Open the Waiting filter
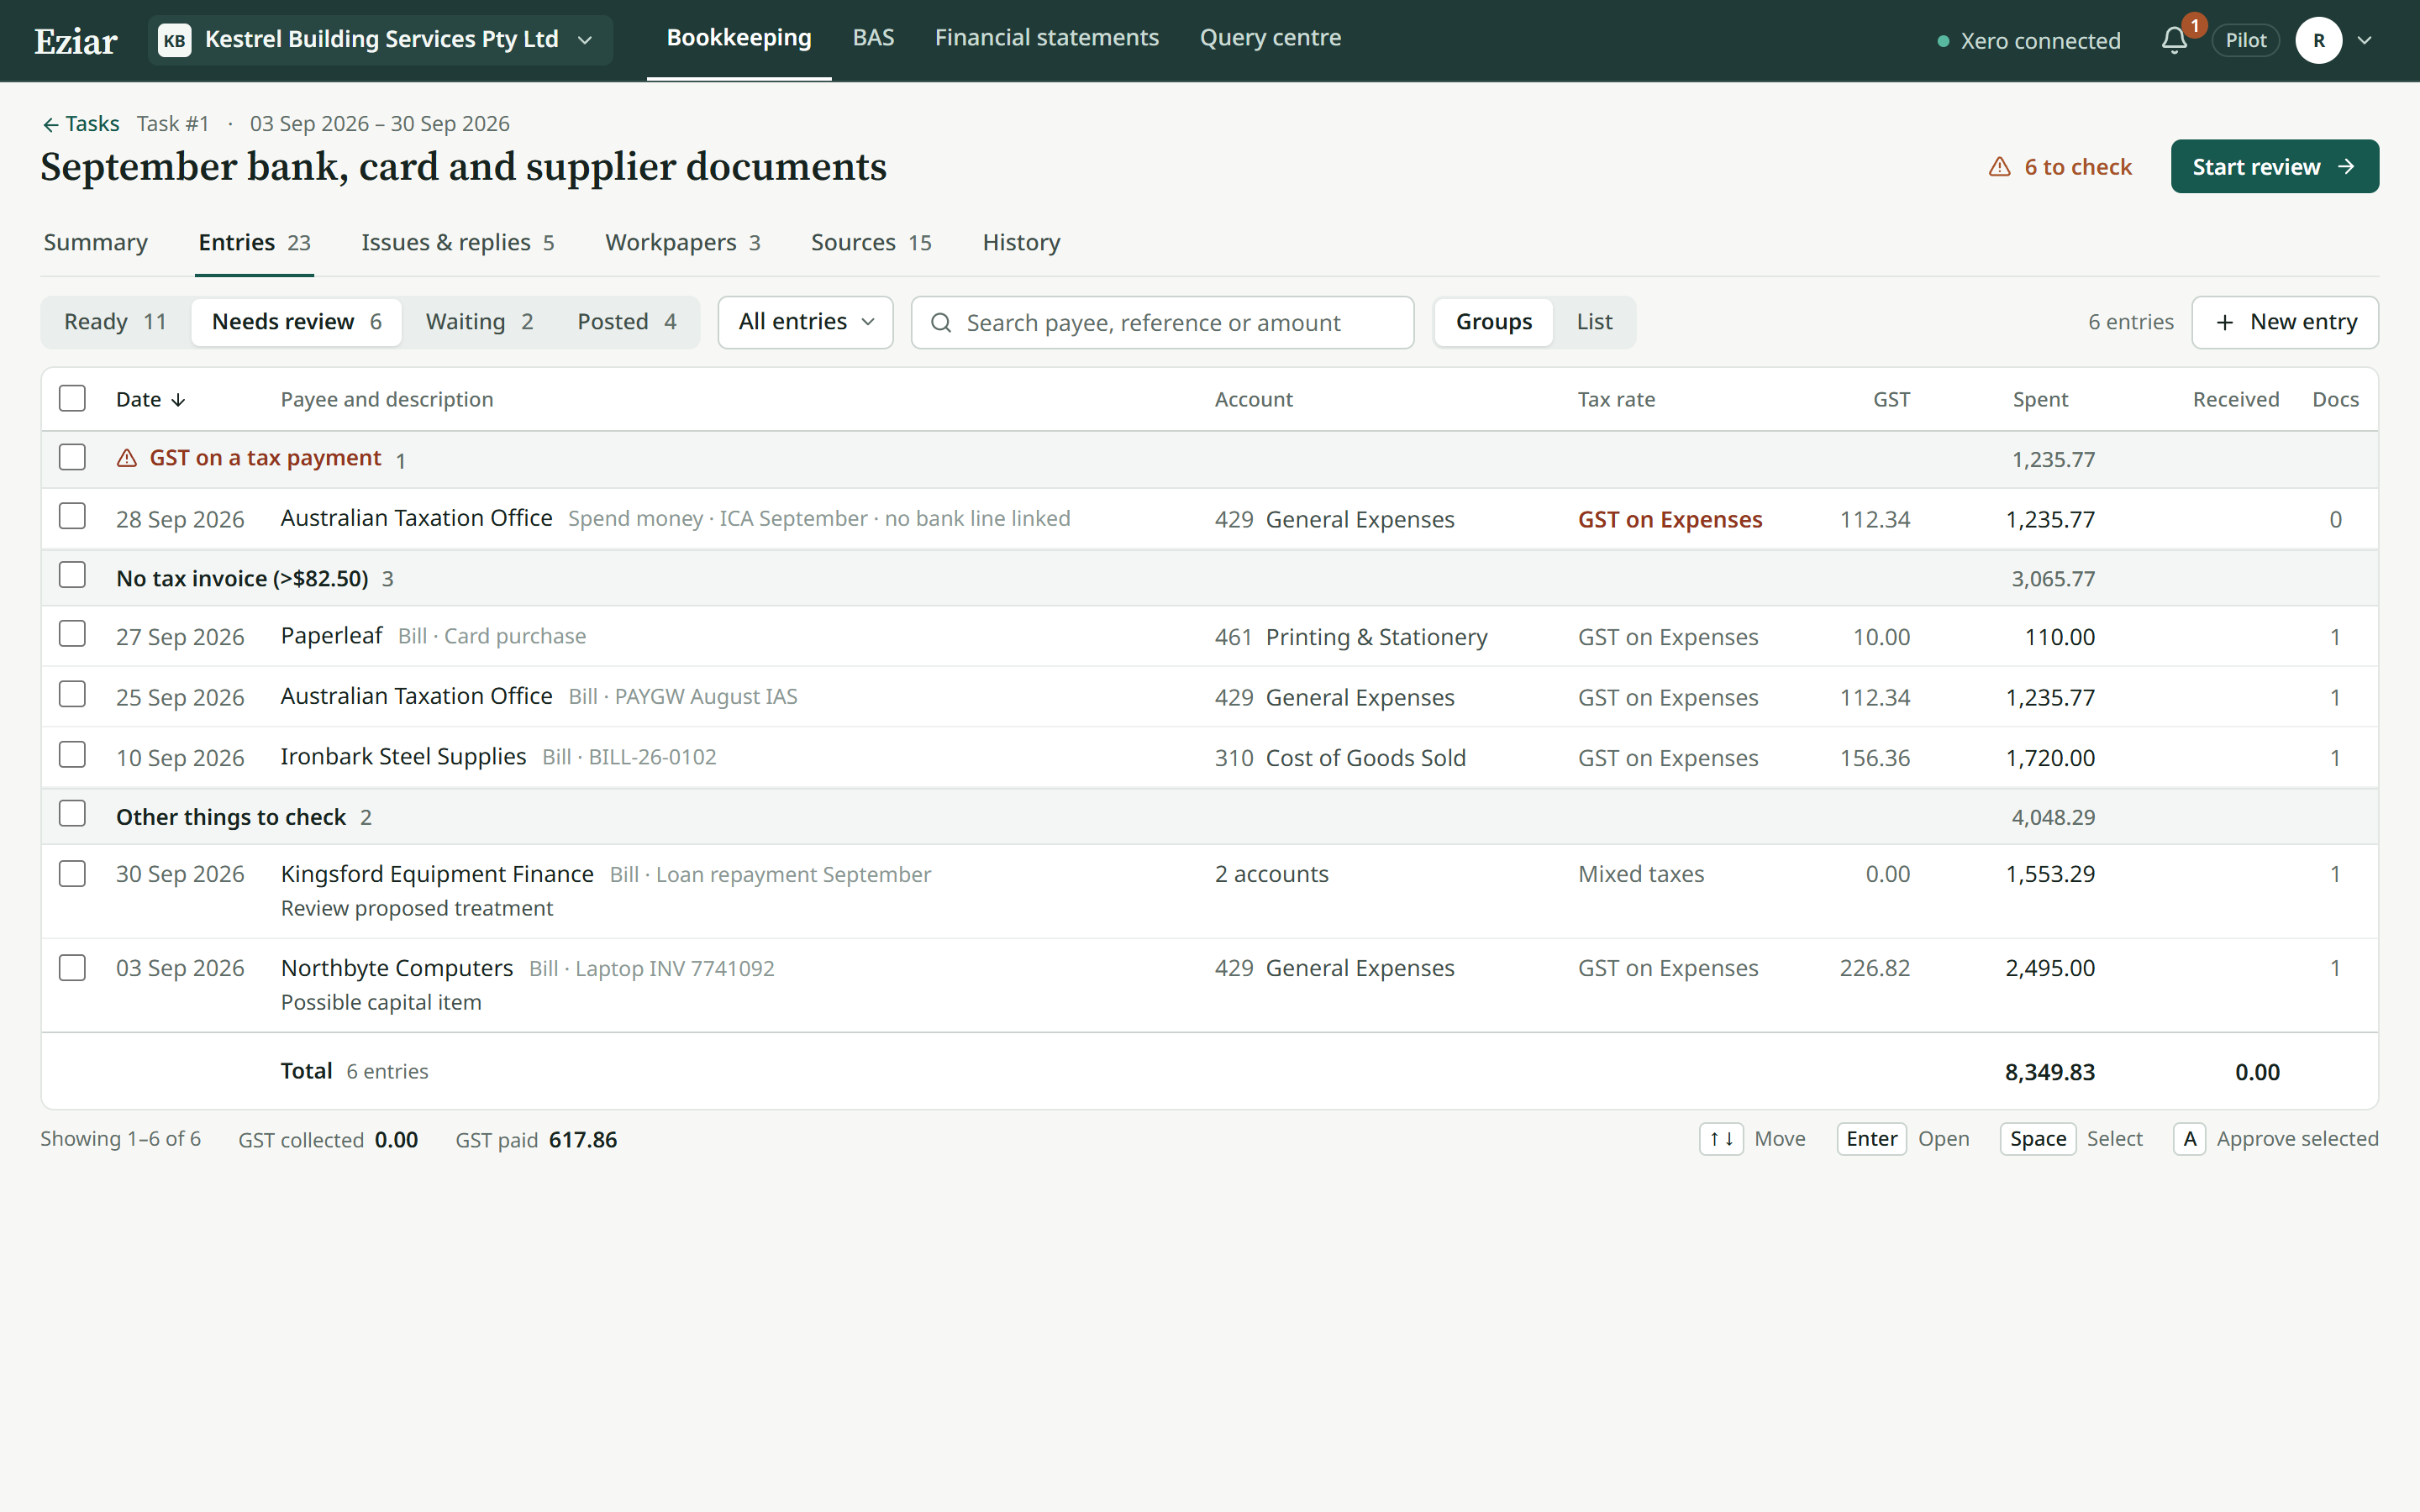The image size is (2420, 1512). coord(479,322)
